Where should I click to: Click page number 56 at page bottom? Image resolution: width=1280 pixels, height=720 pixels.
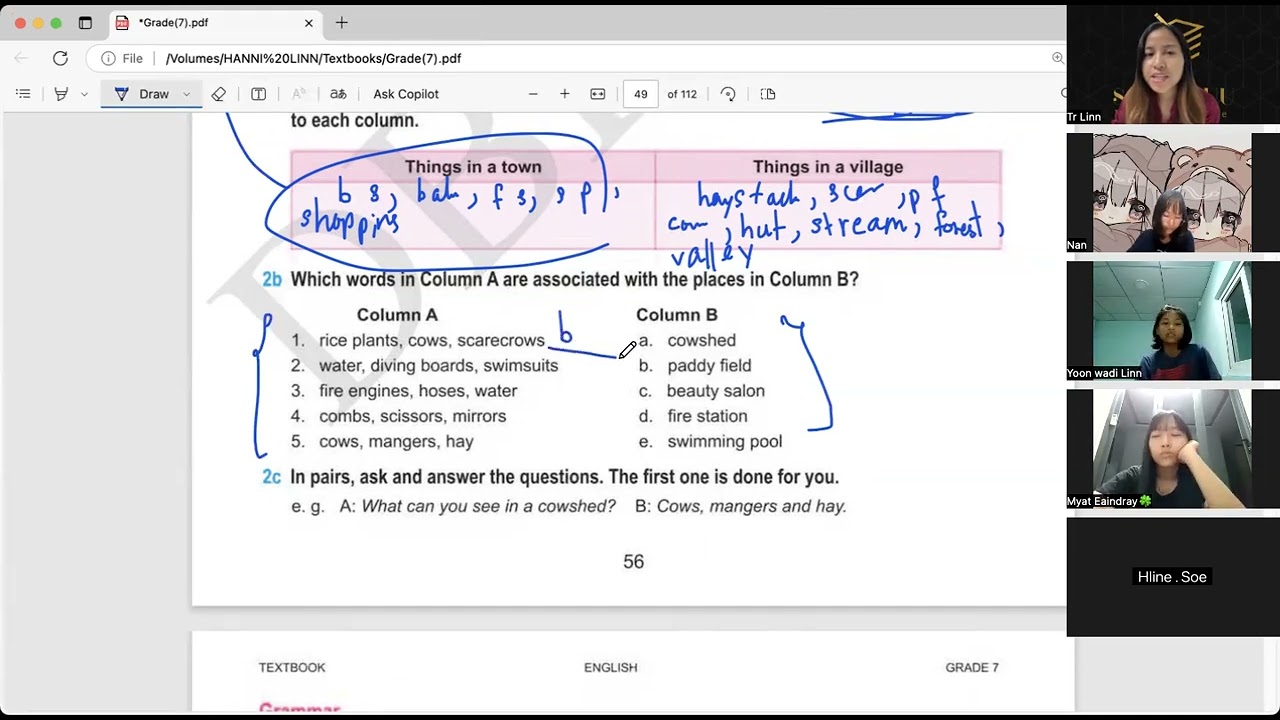coord(634,562)
